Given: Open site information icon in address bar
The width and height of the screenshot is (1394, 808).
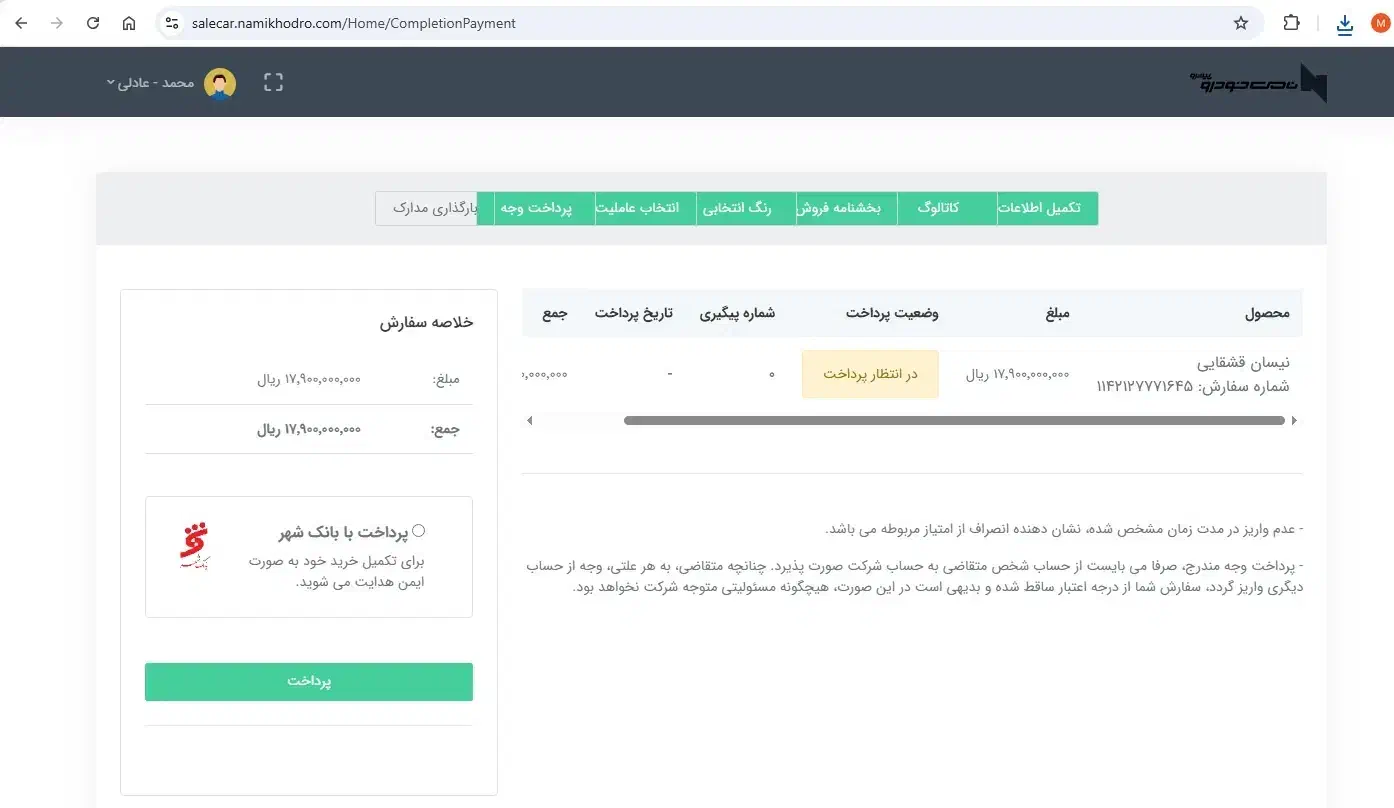Looking at the screenshot, I should pos(171,23).
